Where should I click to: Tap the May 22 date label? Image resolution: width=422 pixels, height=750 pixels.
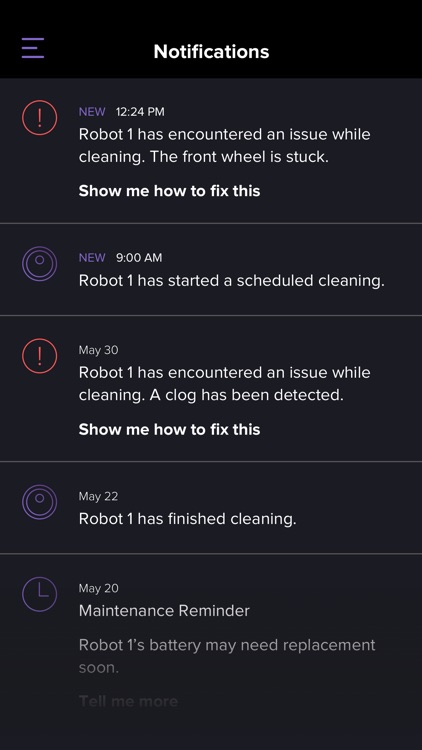click(98, 496)
